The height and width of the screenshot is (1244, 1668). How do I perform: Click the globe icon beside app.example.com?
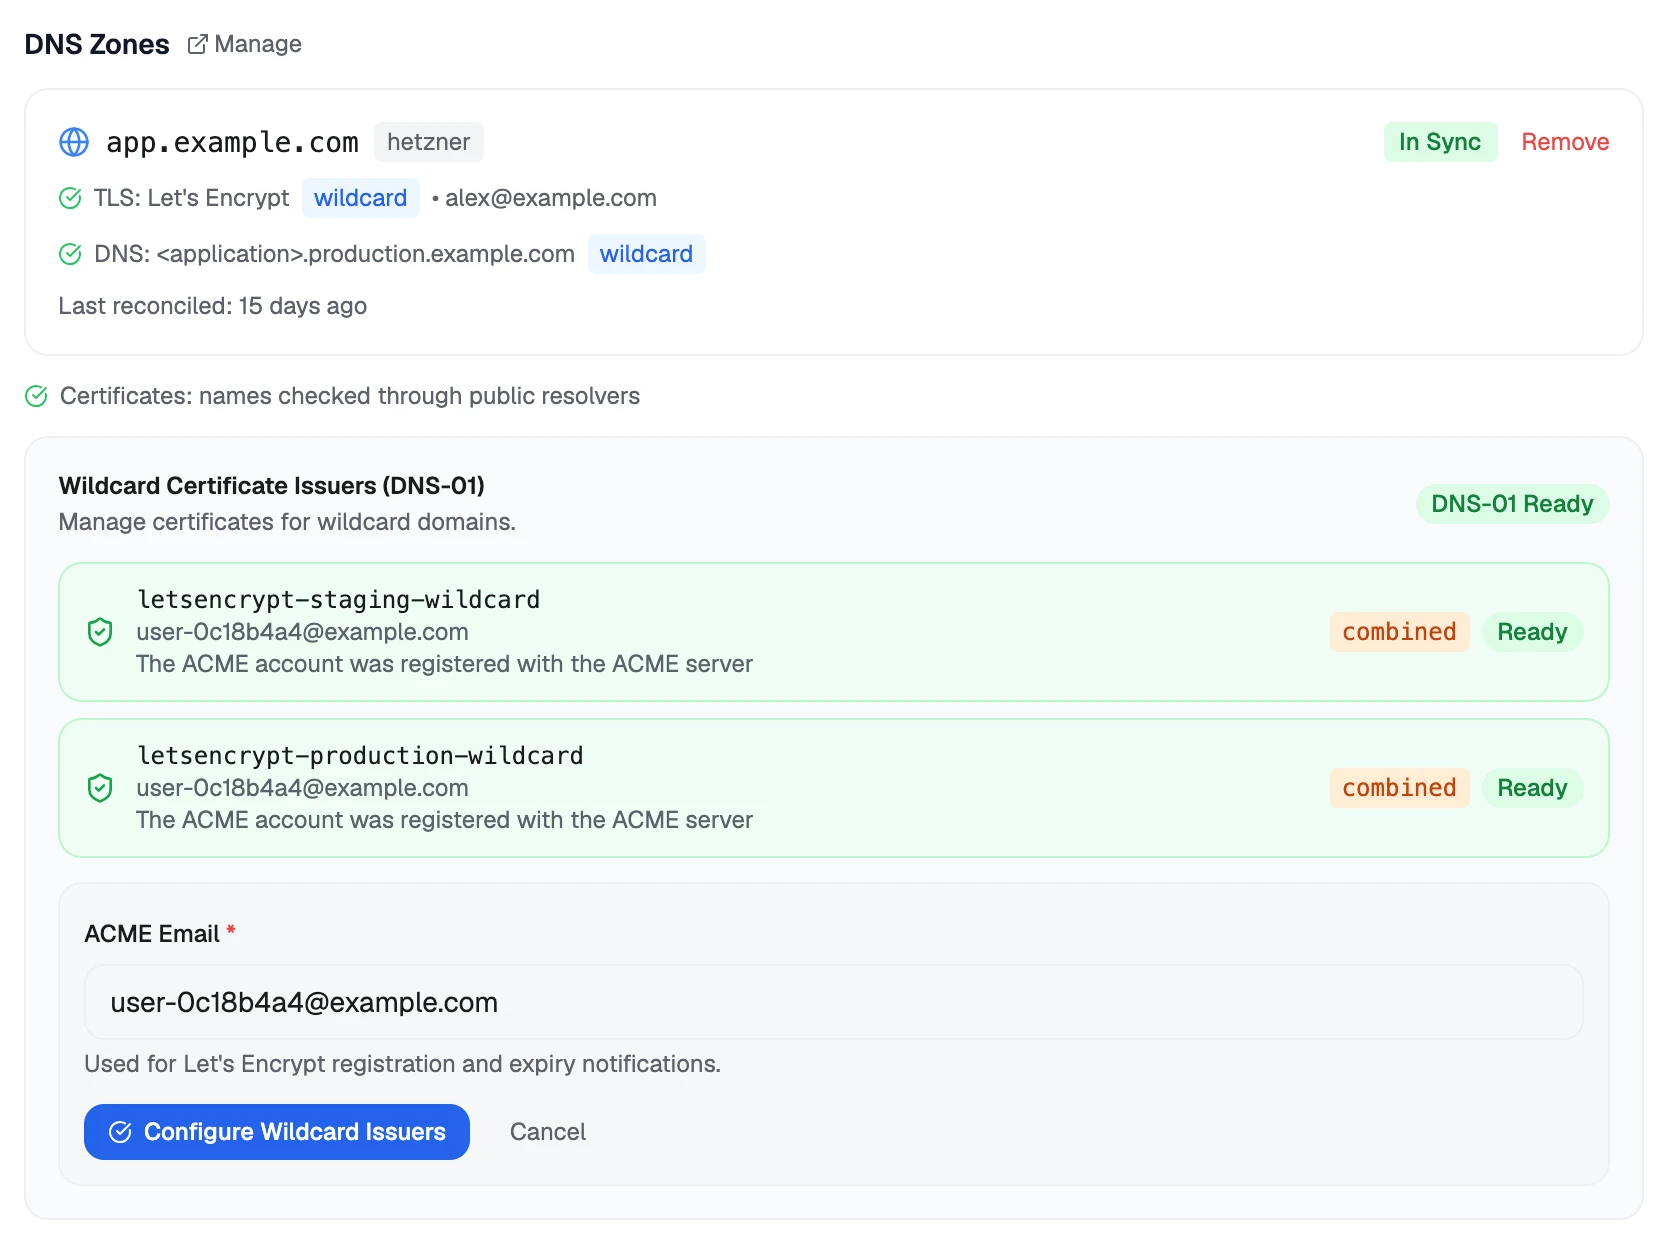[x=74, y=142]
